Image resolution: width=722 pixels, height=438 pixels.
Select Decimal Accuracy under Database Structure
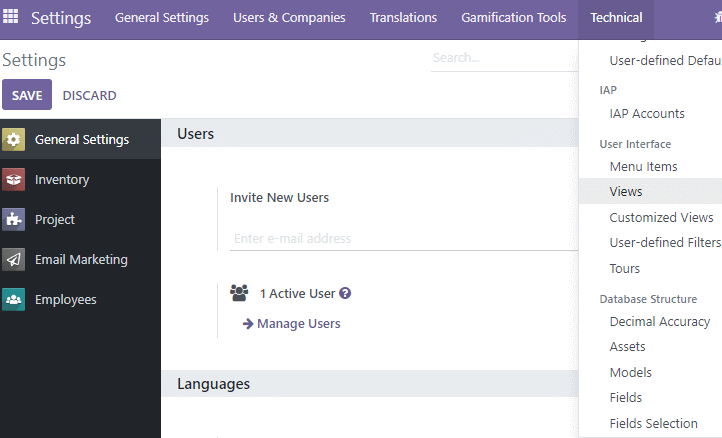click(660, 321)
